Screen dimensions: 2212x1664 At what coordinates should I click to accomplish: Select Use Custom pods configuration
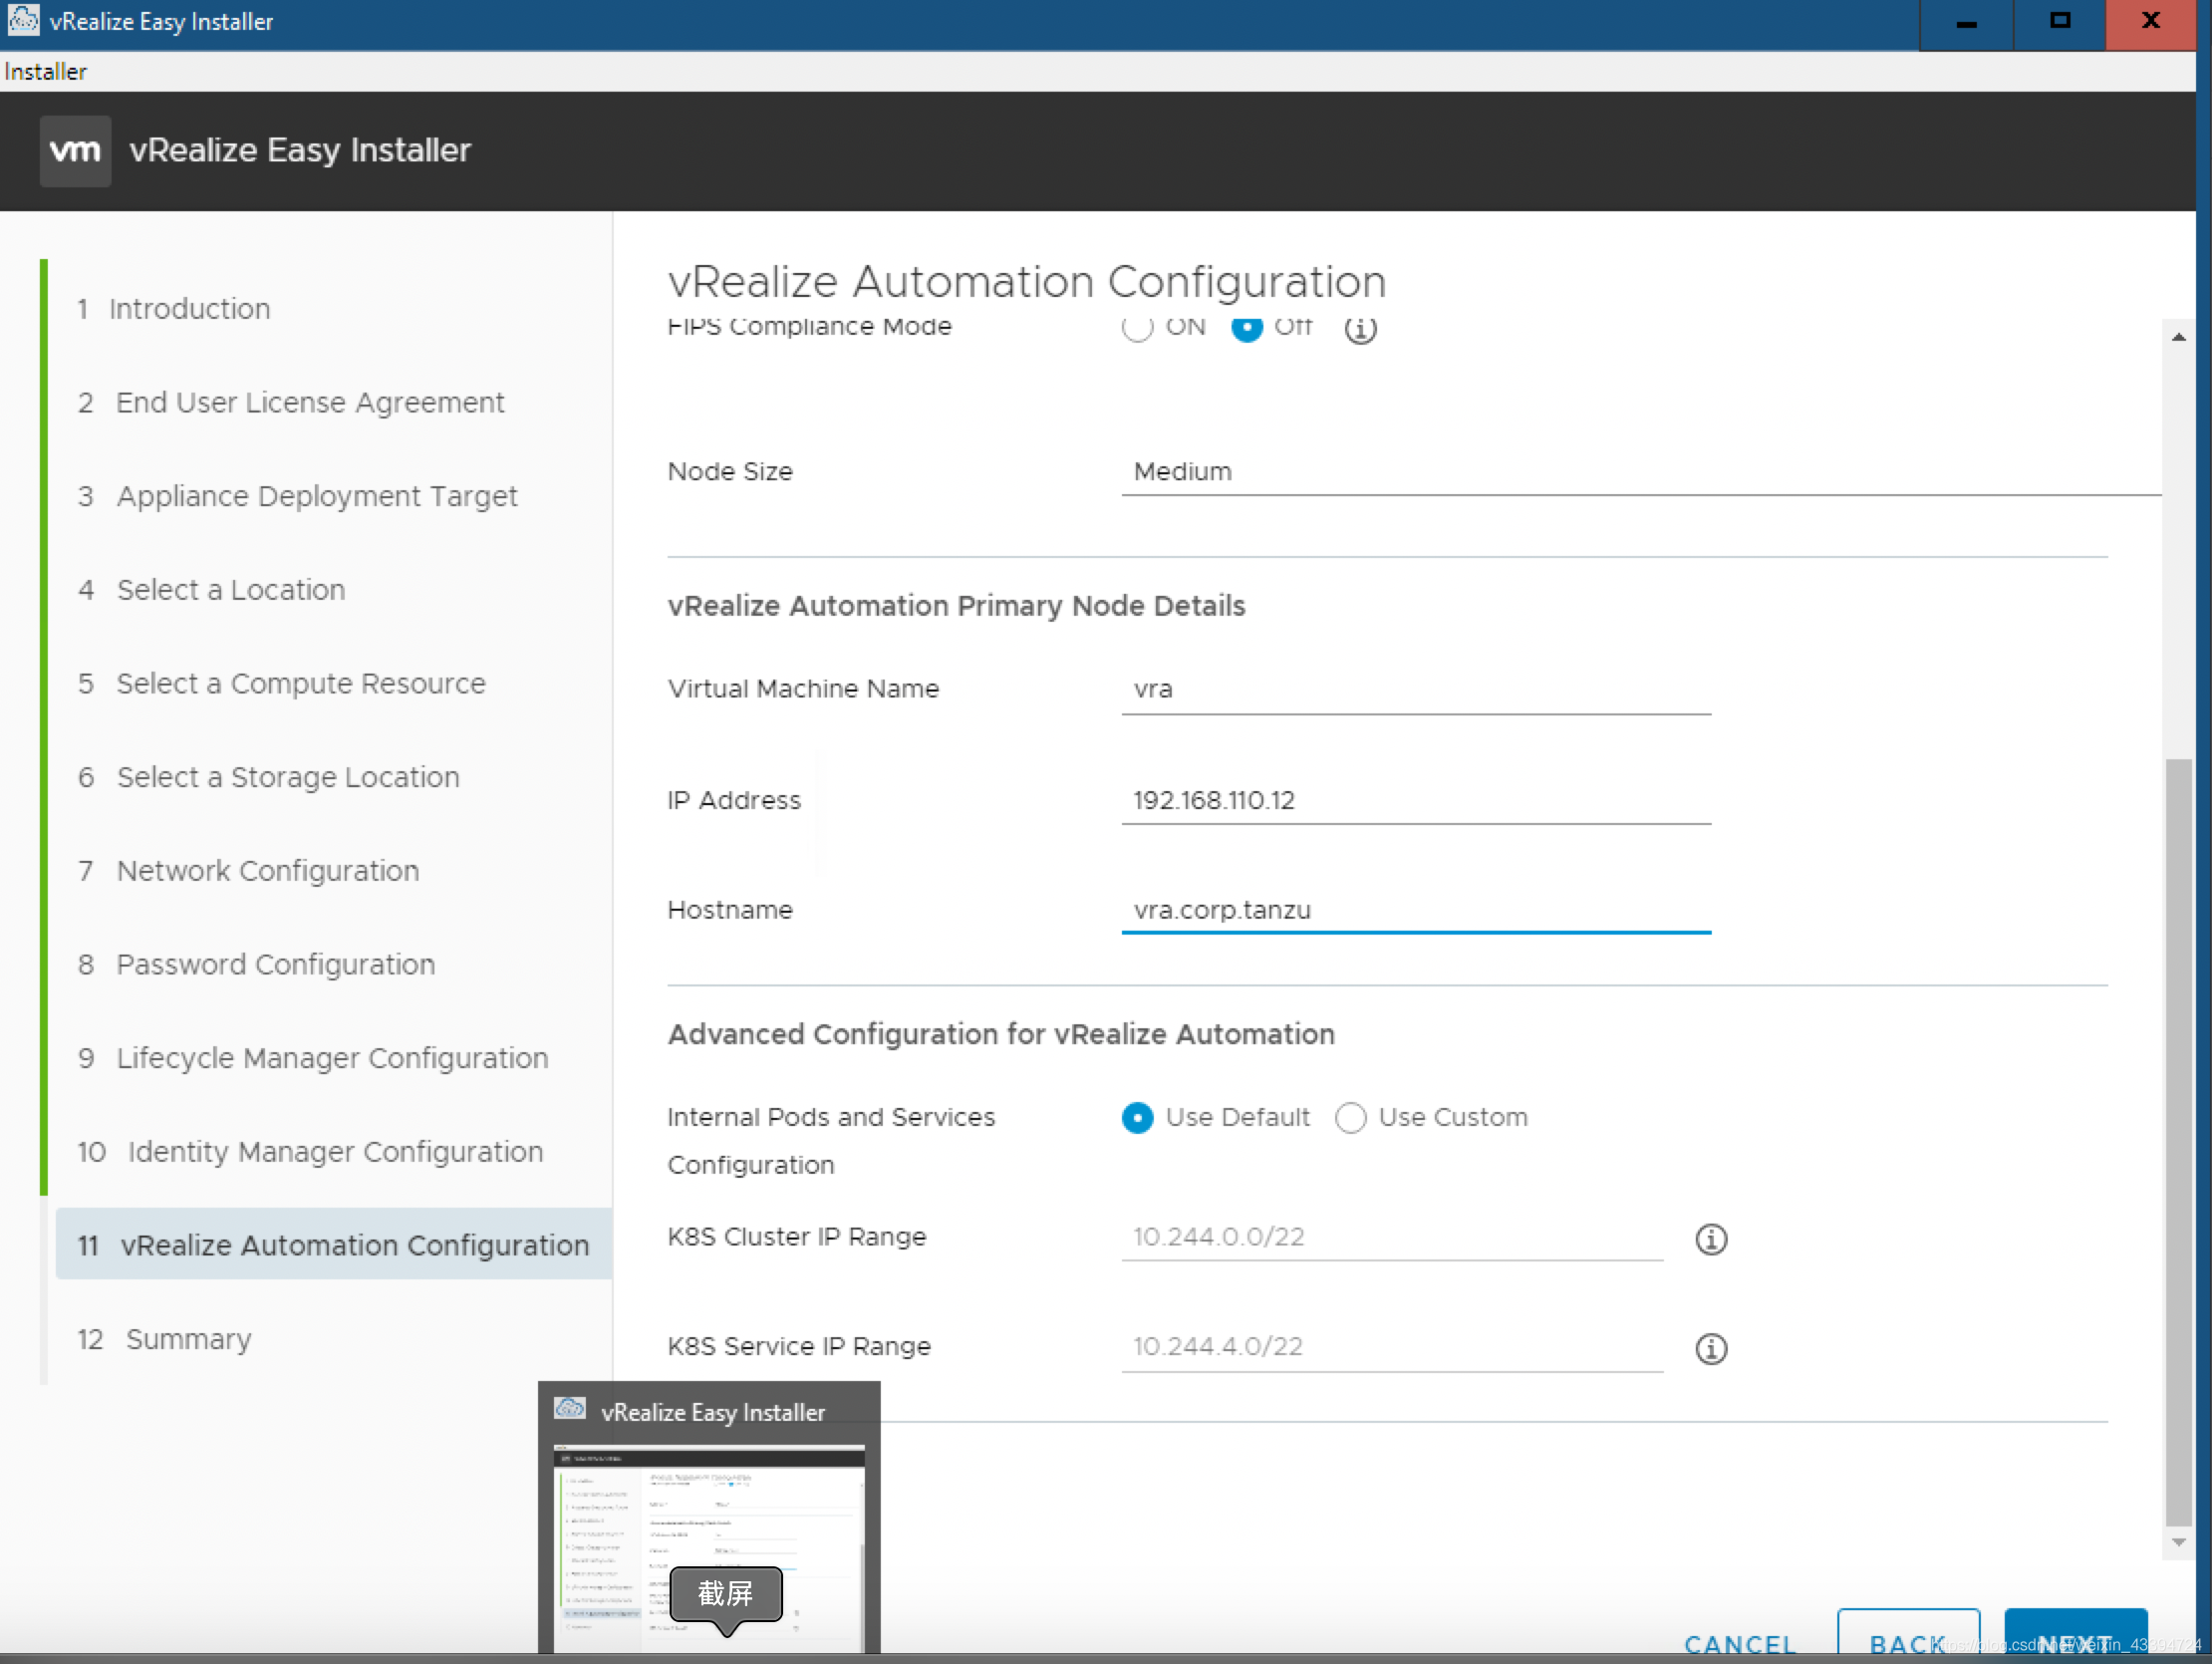coord(1350,1117)
